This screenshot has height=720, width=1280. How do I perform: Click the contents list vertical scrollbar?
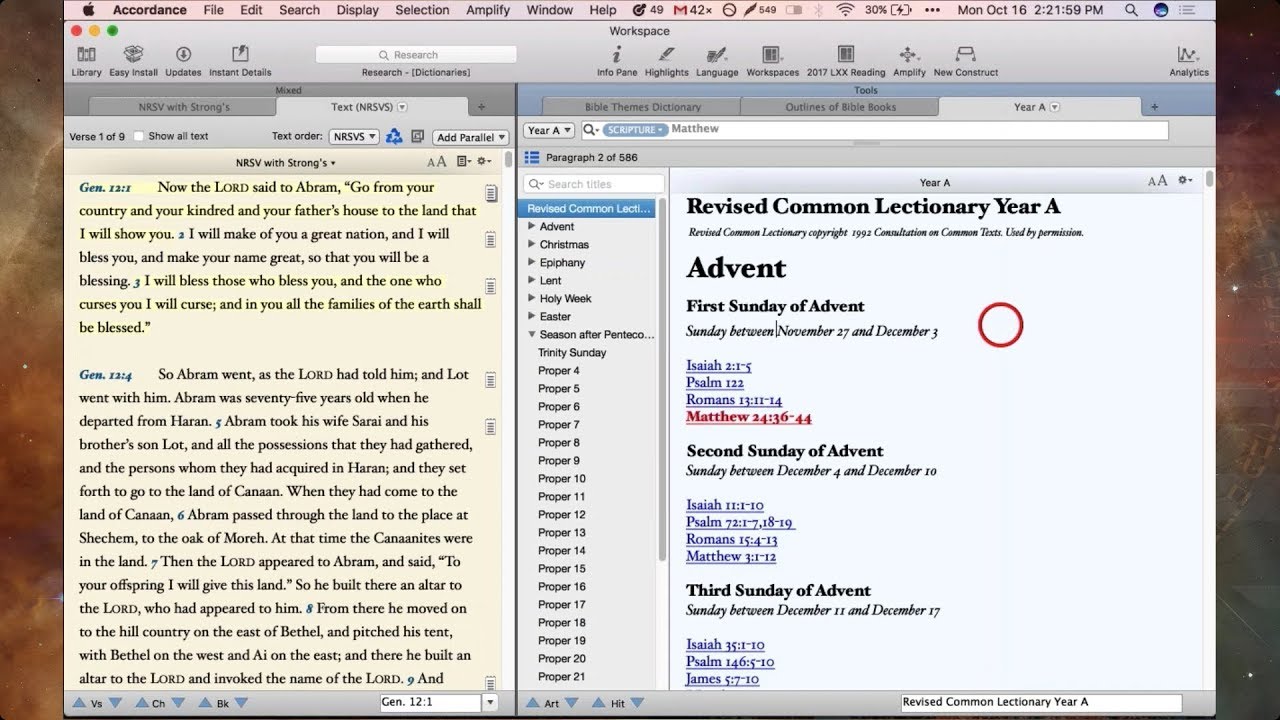pos(661,380)
